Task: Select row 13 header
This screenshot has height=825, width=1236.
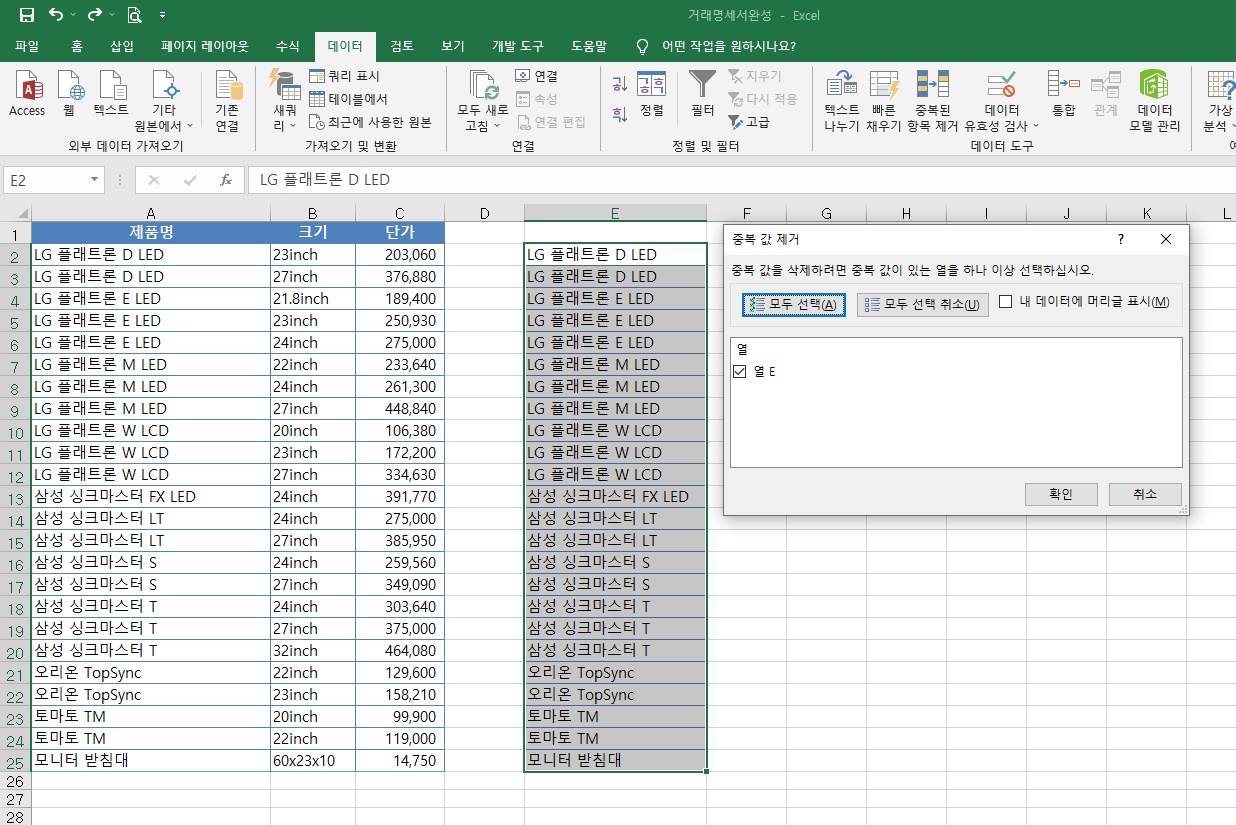Action: [15, 496]
